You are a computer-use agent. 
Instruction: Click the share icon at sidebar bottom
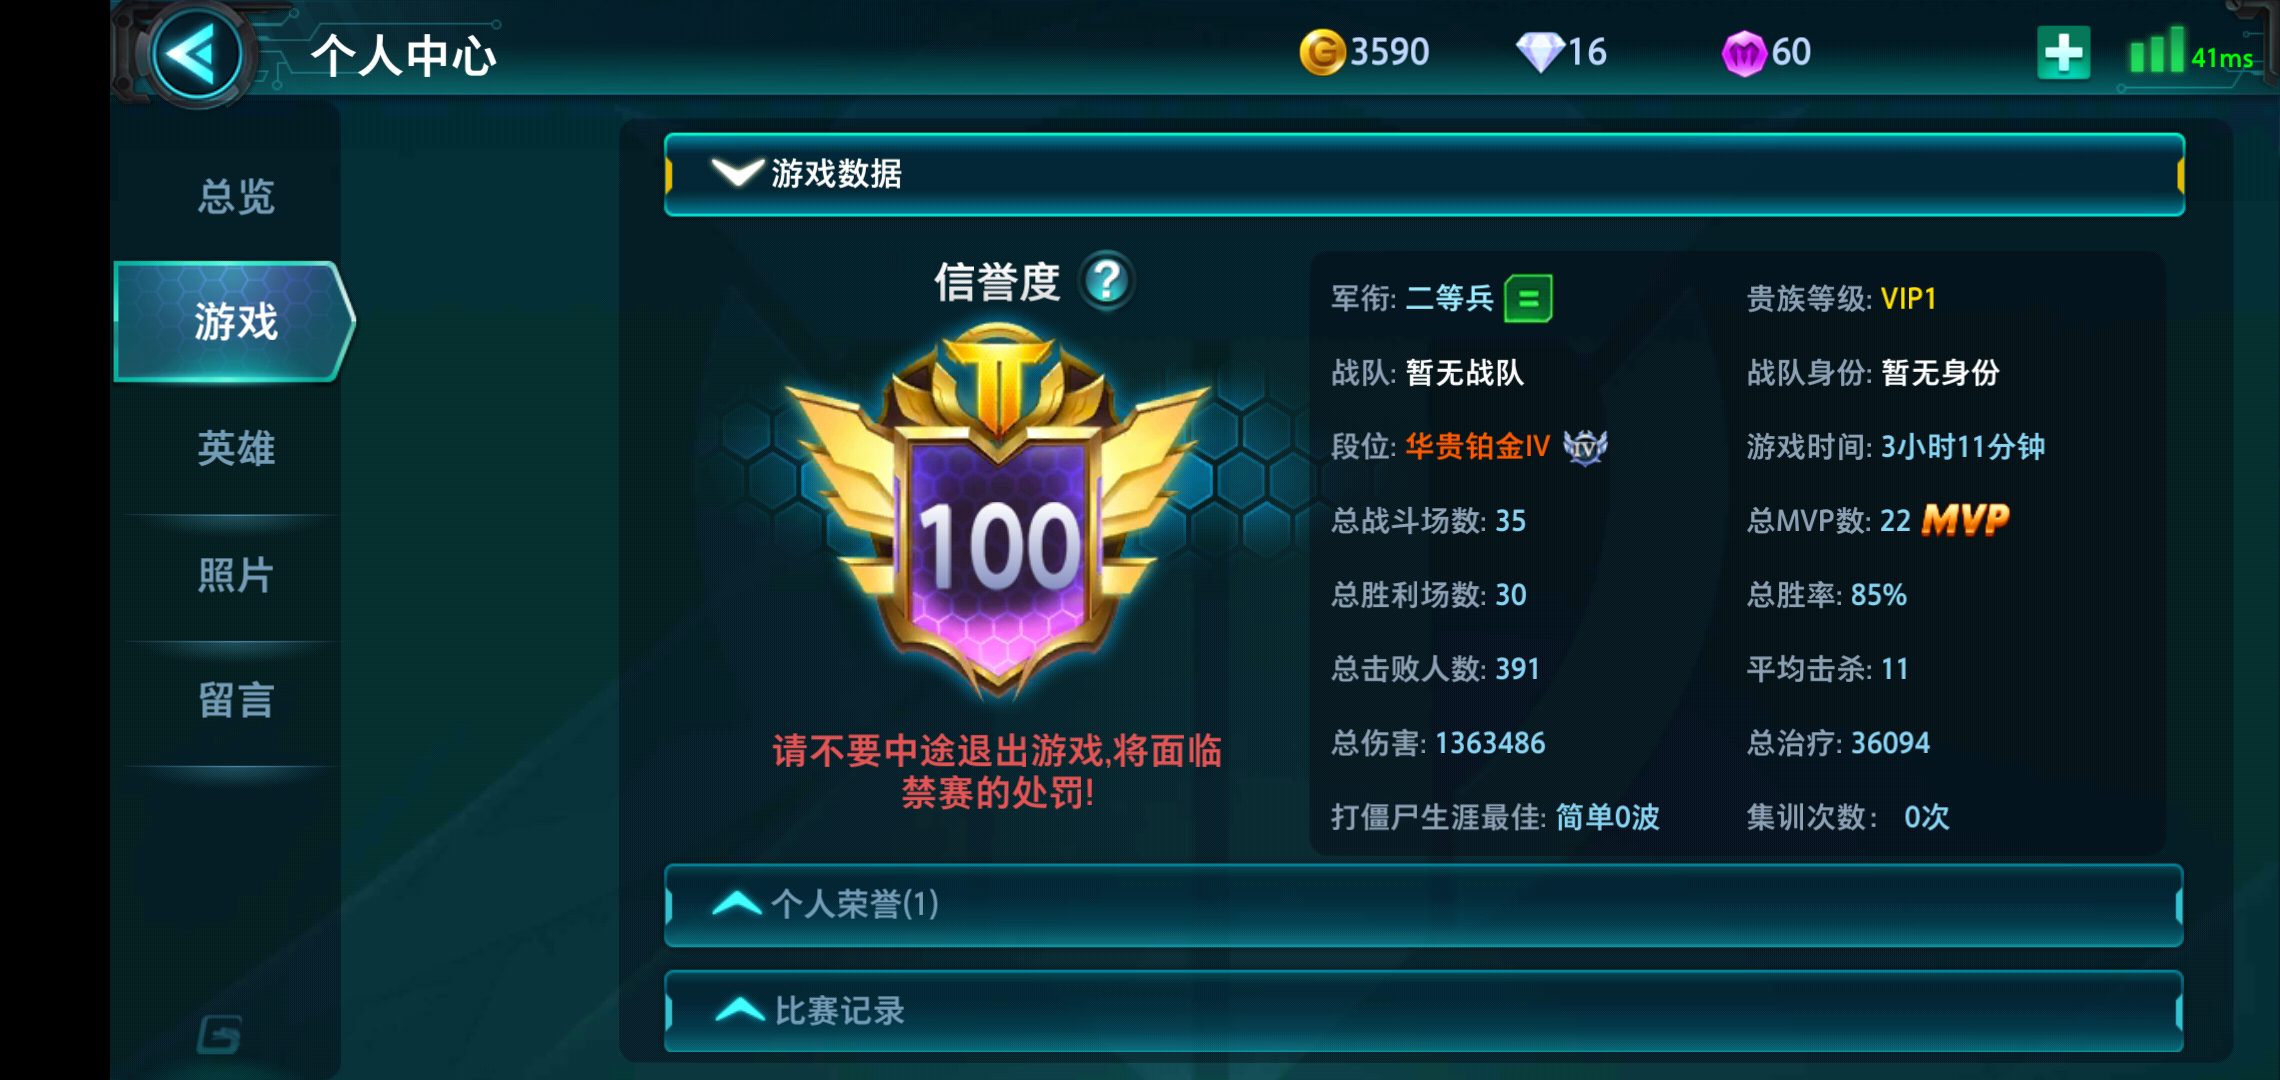click(220, 1035)
